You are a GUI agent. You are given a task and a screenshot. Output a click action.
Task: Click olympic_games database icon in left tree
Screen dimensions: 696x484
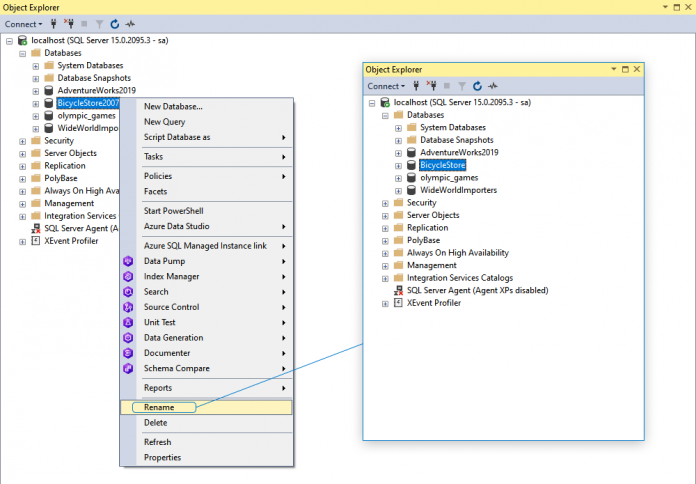(x=49, y=116)
